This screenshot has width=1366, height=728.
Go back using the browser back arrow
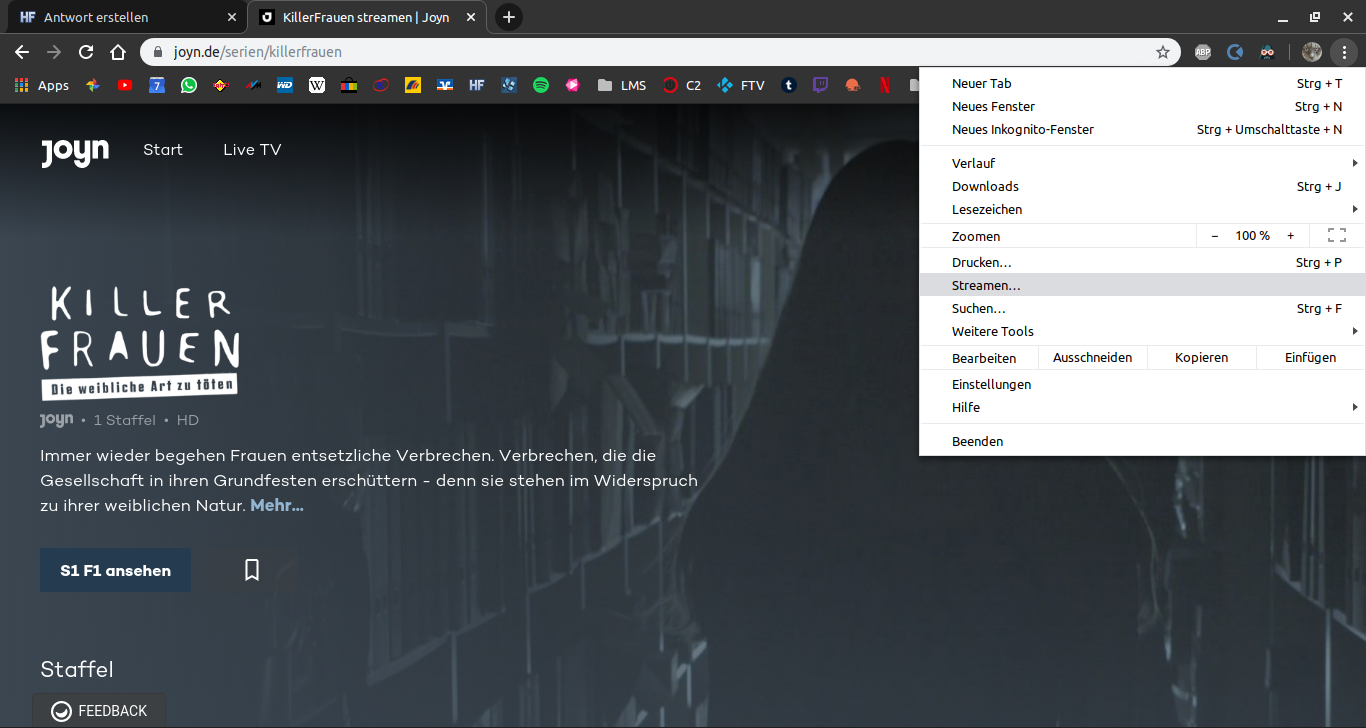[22, 52]
